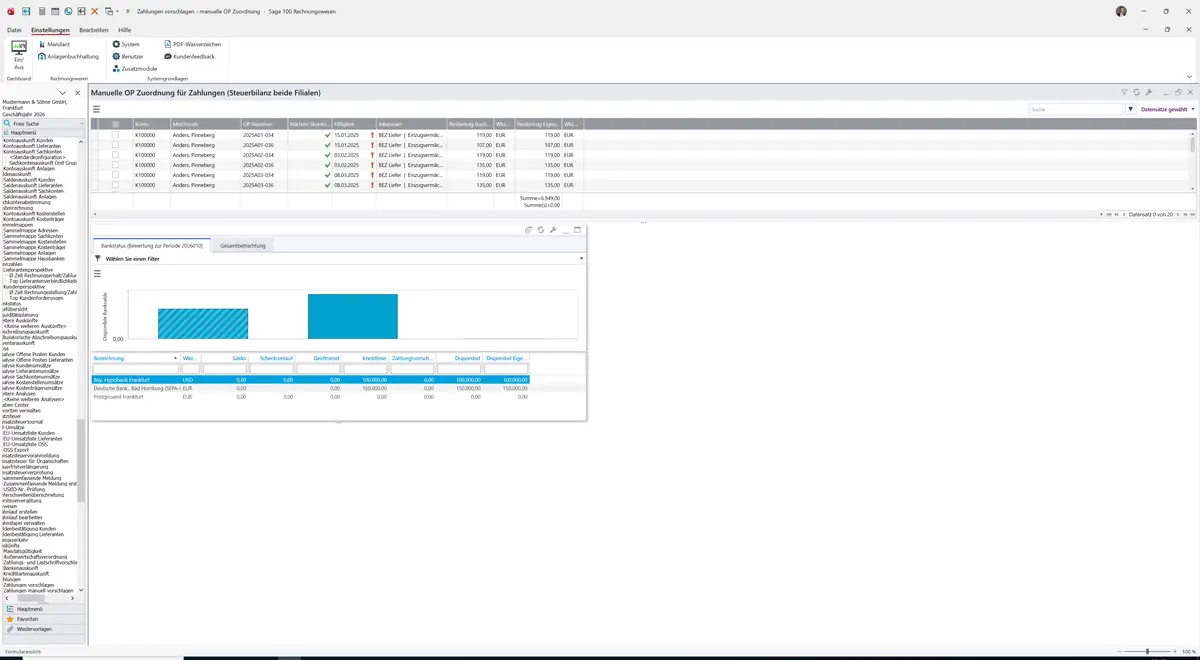Open the Datei menu
Image resolution: width=1200 pixels, height=660 pixels.
click(14, 30)
